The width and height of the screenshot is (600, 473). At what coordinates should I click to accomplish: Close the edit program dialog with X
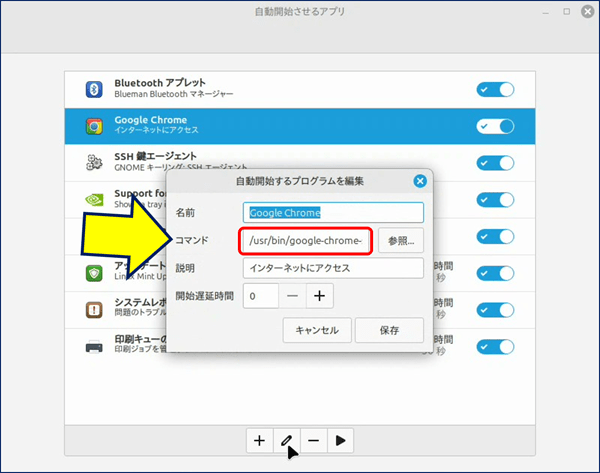coord(420,181)
